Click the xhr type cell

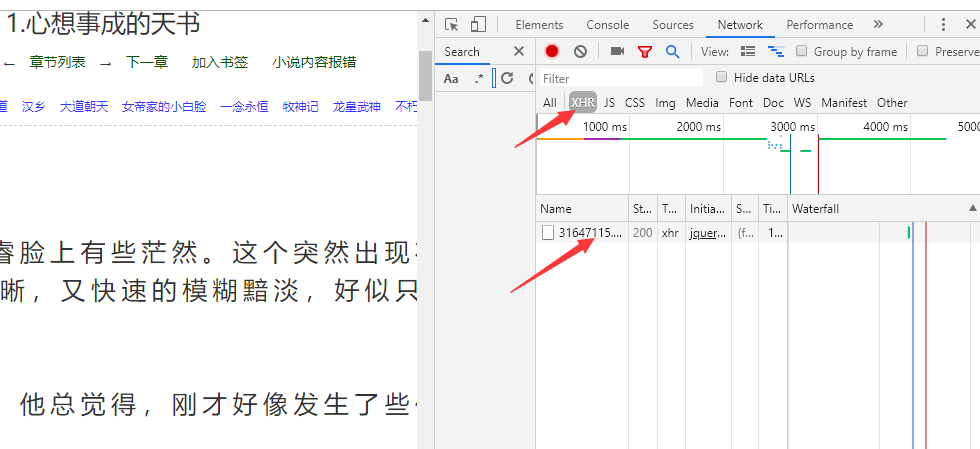coord(670,233)
